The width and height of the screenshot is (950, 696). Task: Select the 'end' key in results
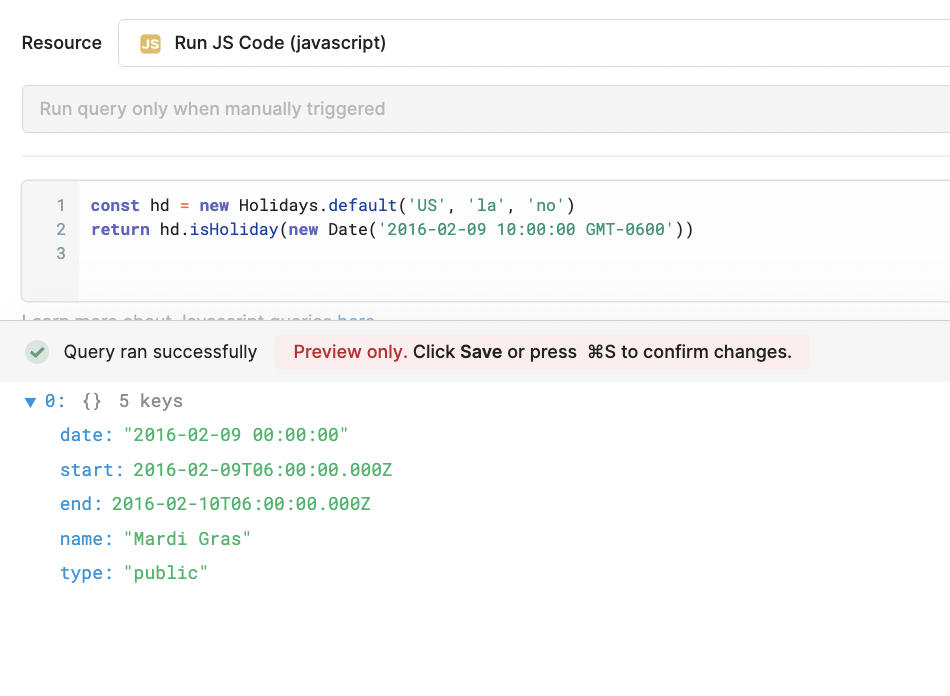coord(76,504)
